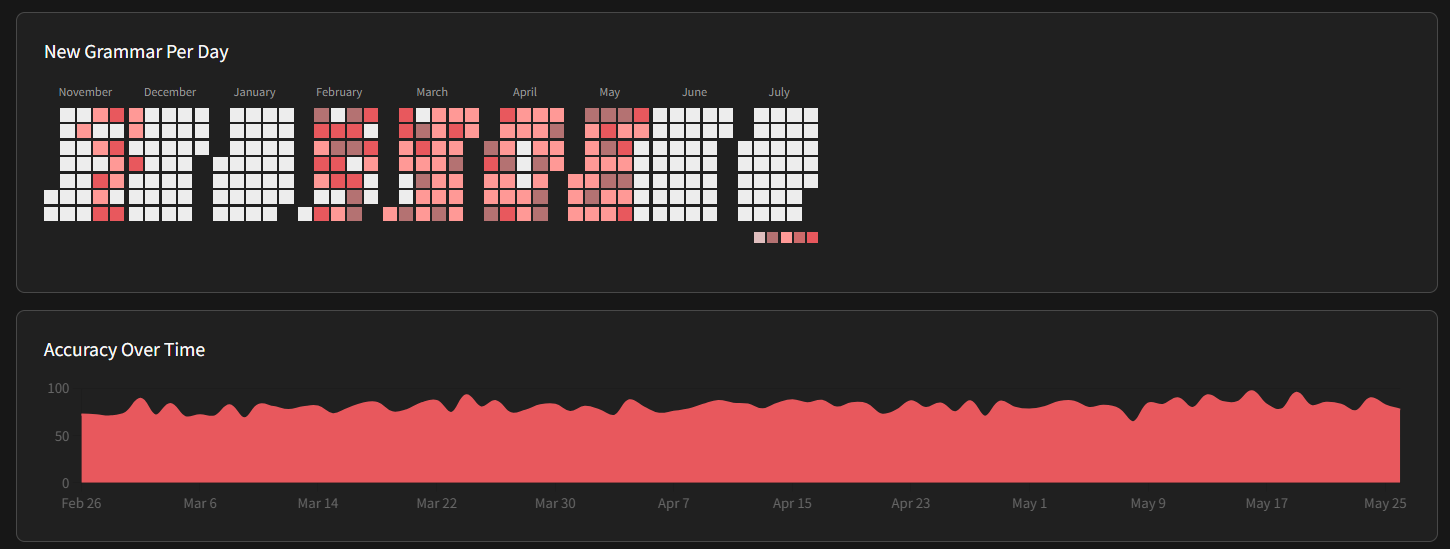Click the New Grammar Per Day heading
This screenshot has width=1450, height=549.
(136, 52)
